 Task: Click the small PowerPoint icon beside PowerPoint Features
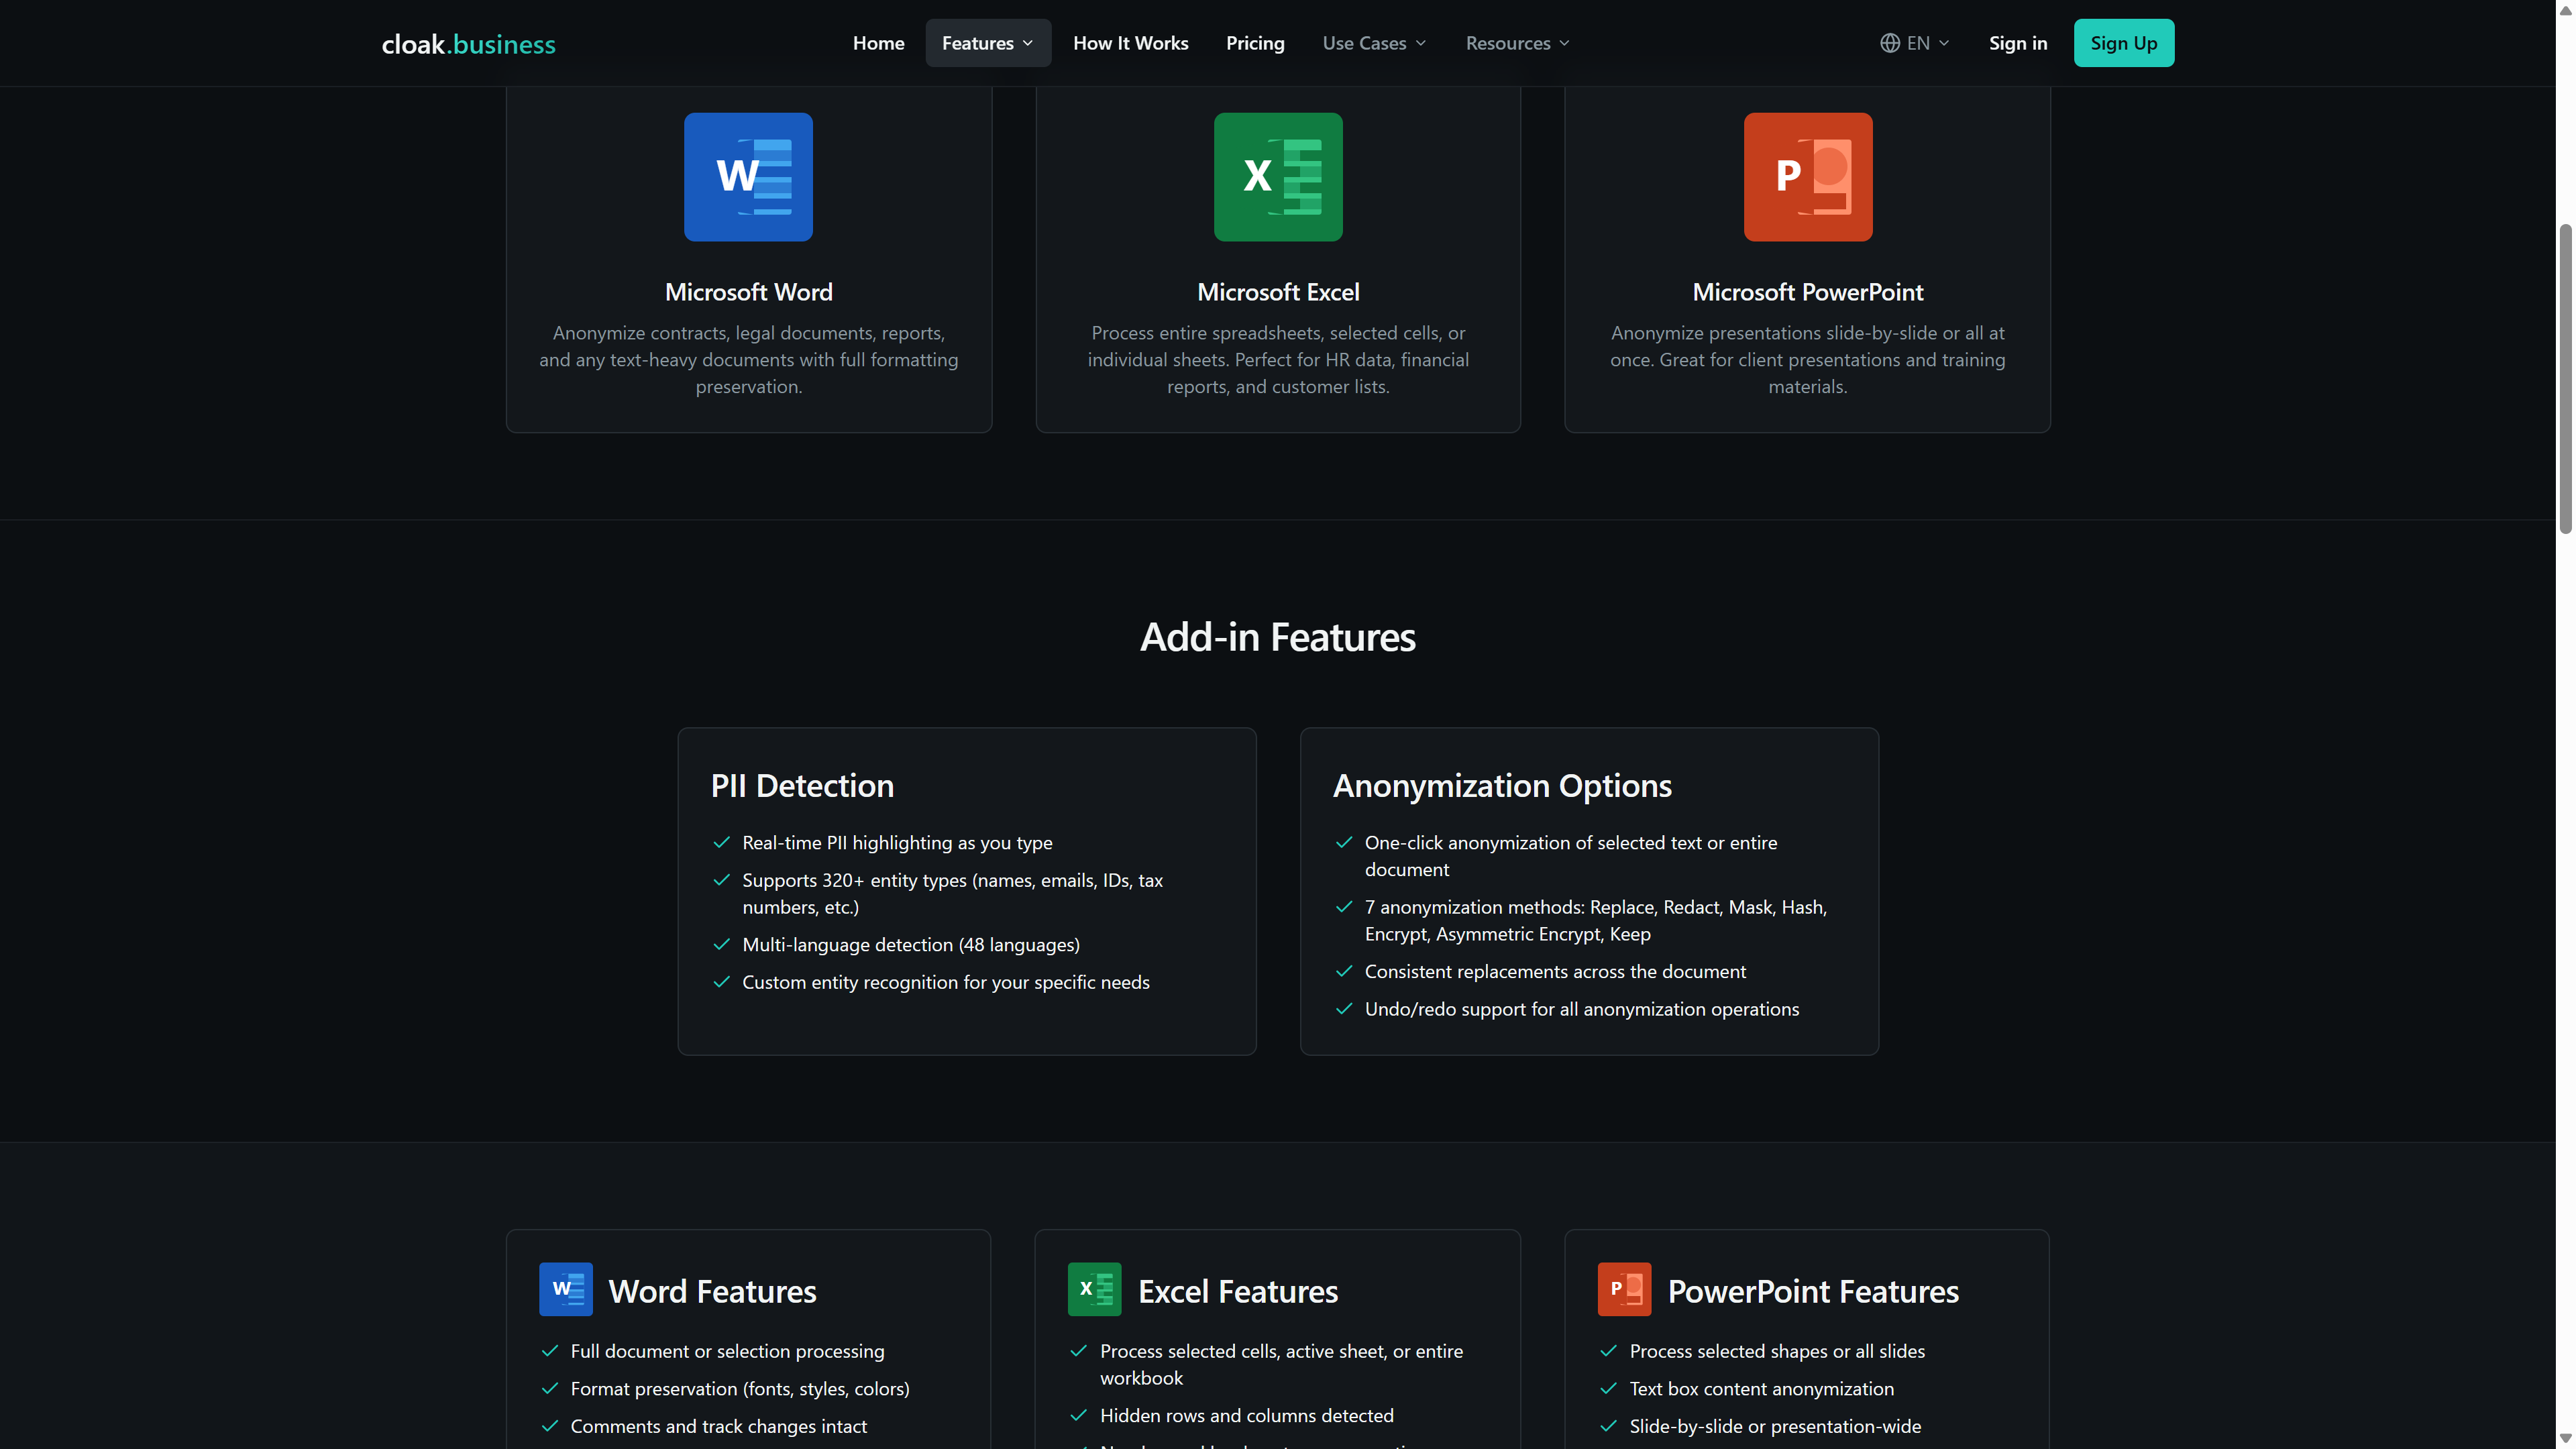point(1625,1289)
